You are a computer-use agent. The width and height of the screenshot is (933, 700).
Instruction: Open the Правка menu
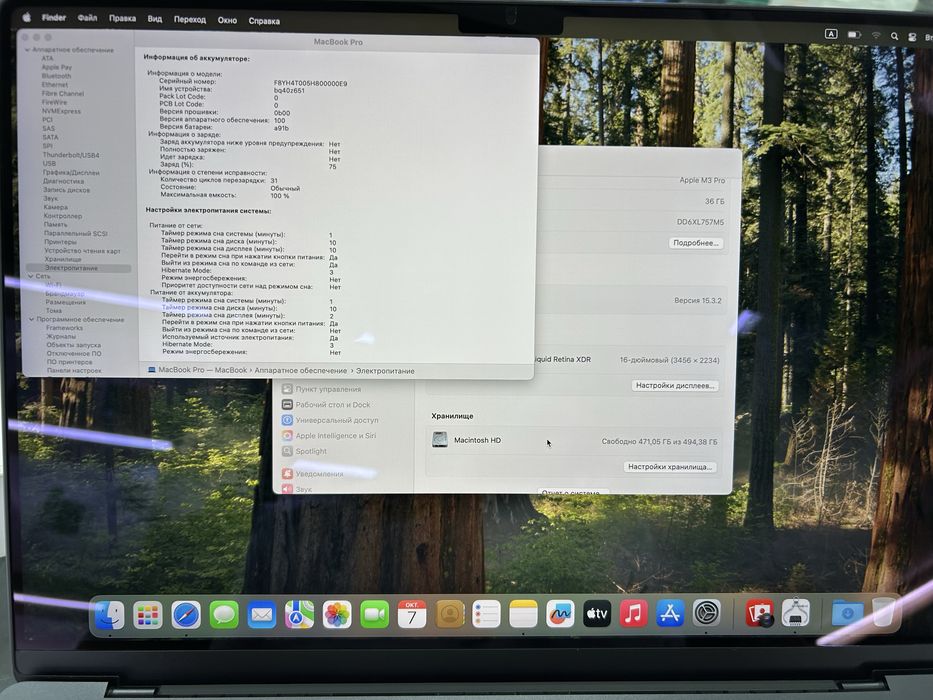coord(123,18)
